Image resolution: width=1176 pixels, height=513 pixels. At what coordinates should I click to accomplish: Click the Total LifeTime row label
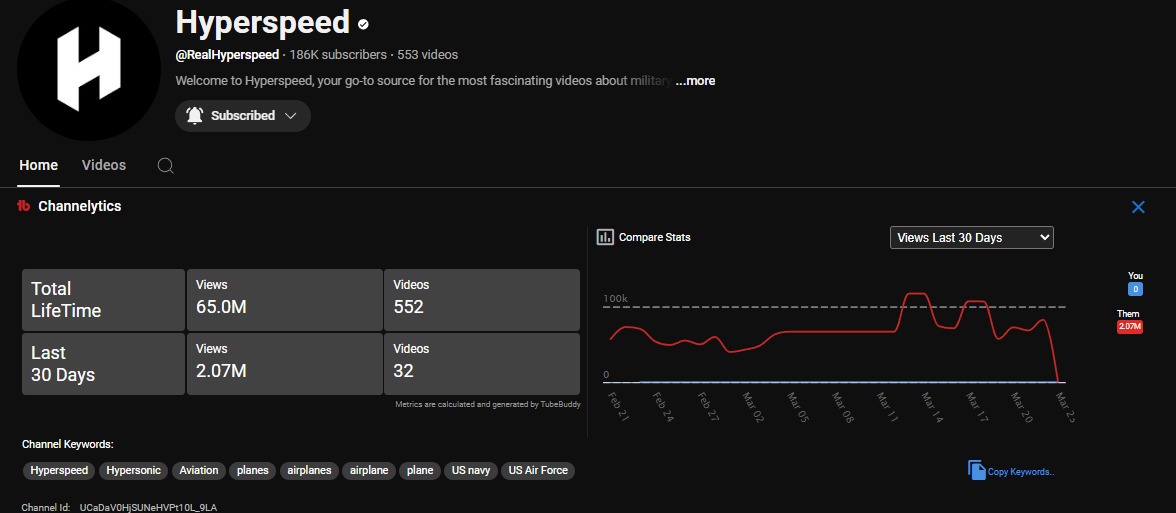click(x=104, y=300)
